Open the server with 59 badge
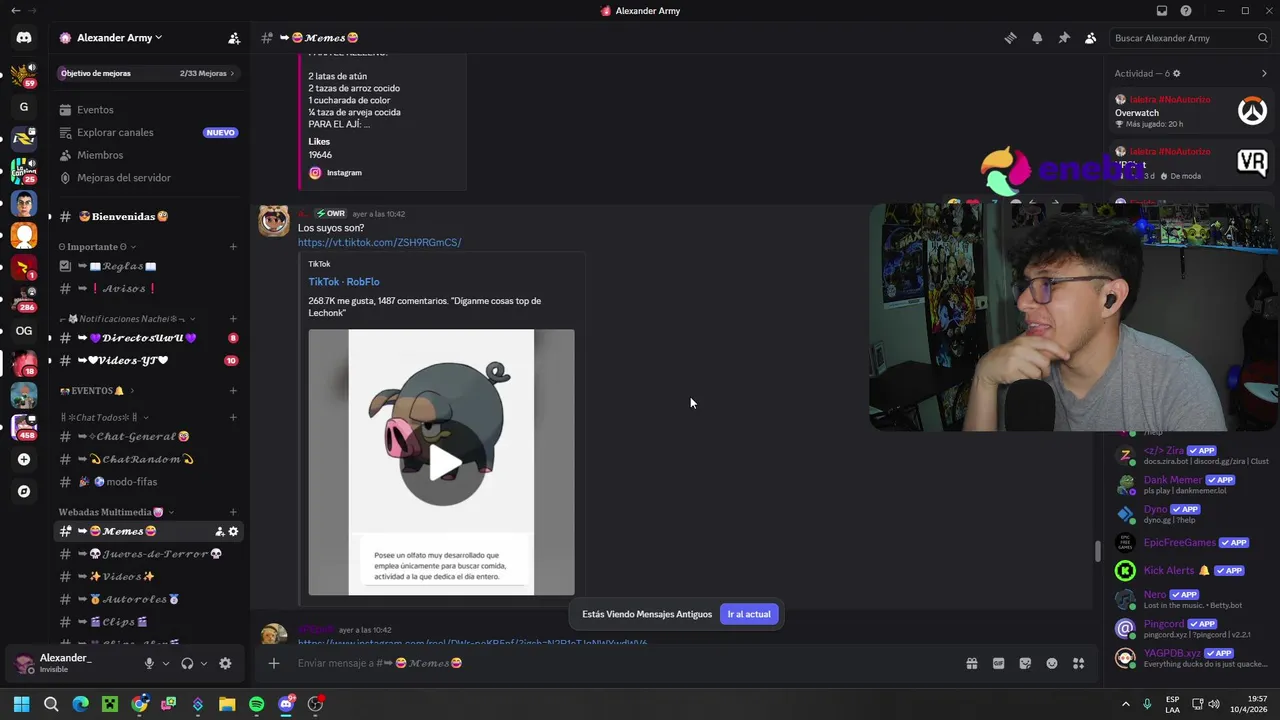The height and width of the screenshot is (720, 1280). [24, 74]
